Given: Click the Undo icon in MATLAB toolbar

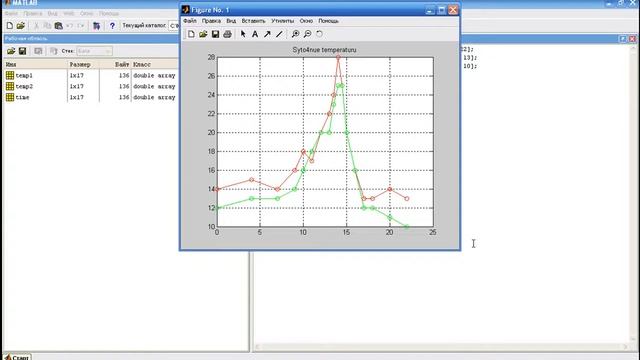Looking at the screenshot, I should coord(69,26).
